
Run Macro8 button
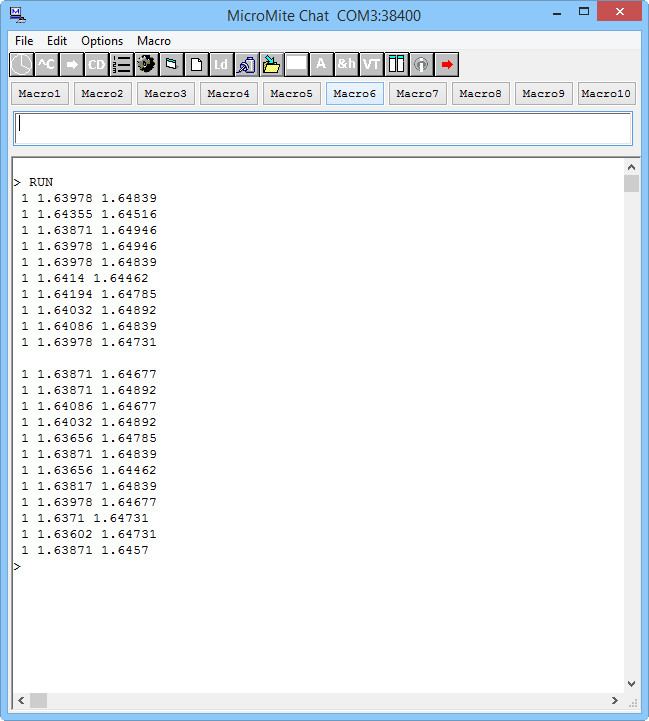click(481, 94)
